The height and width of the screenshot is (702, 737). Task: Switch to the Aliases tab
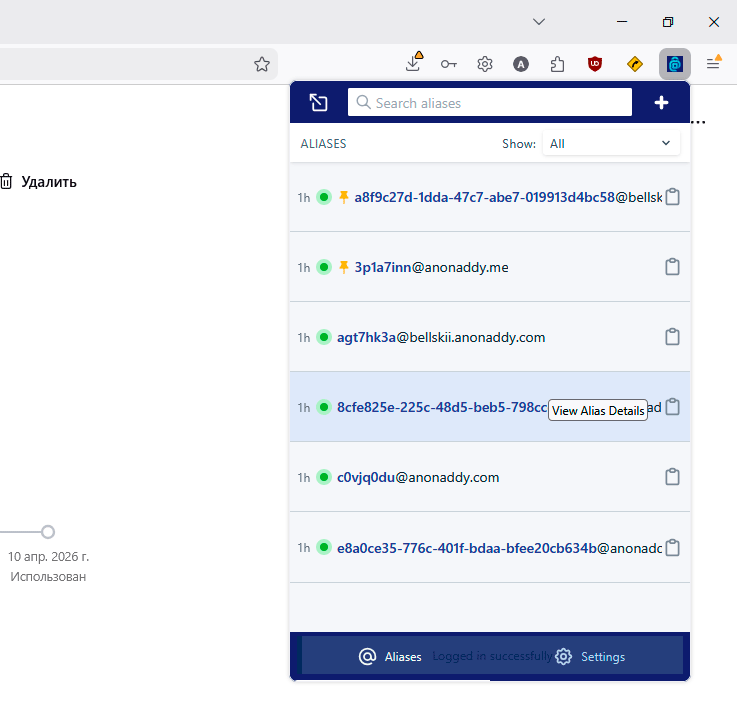pos(390,656)
